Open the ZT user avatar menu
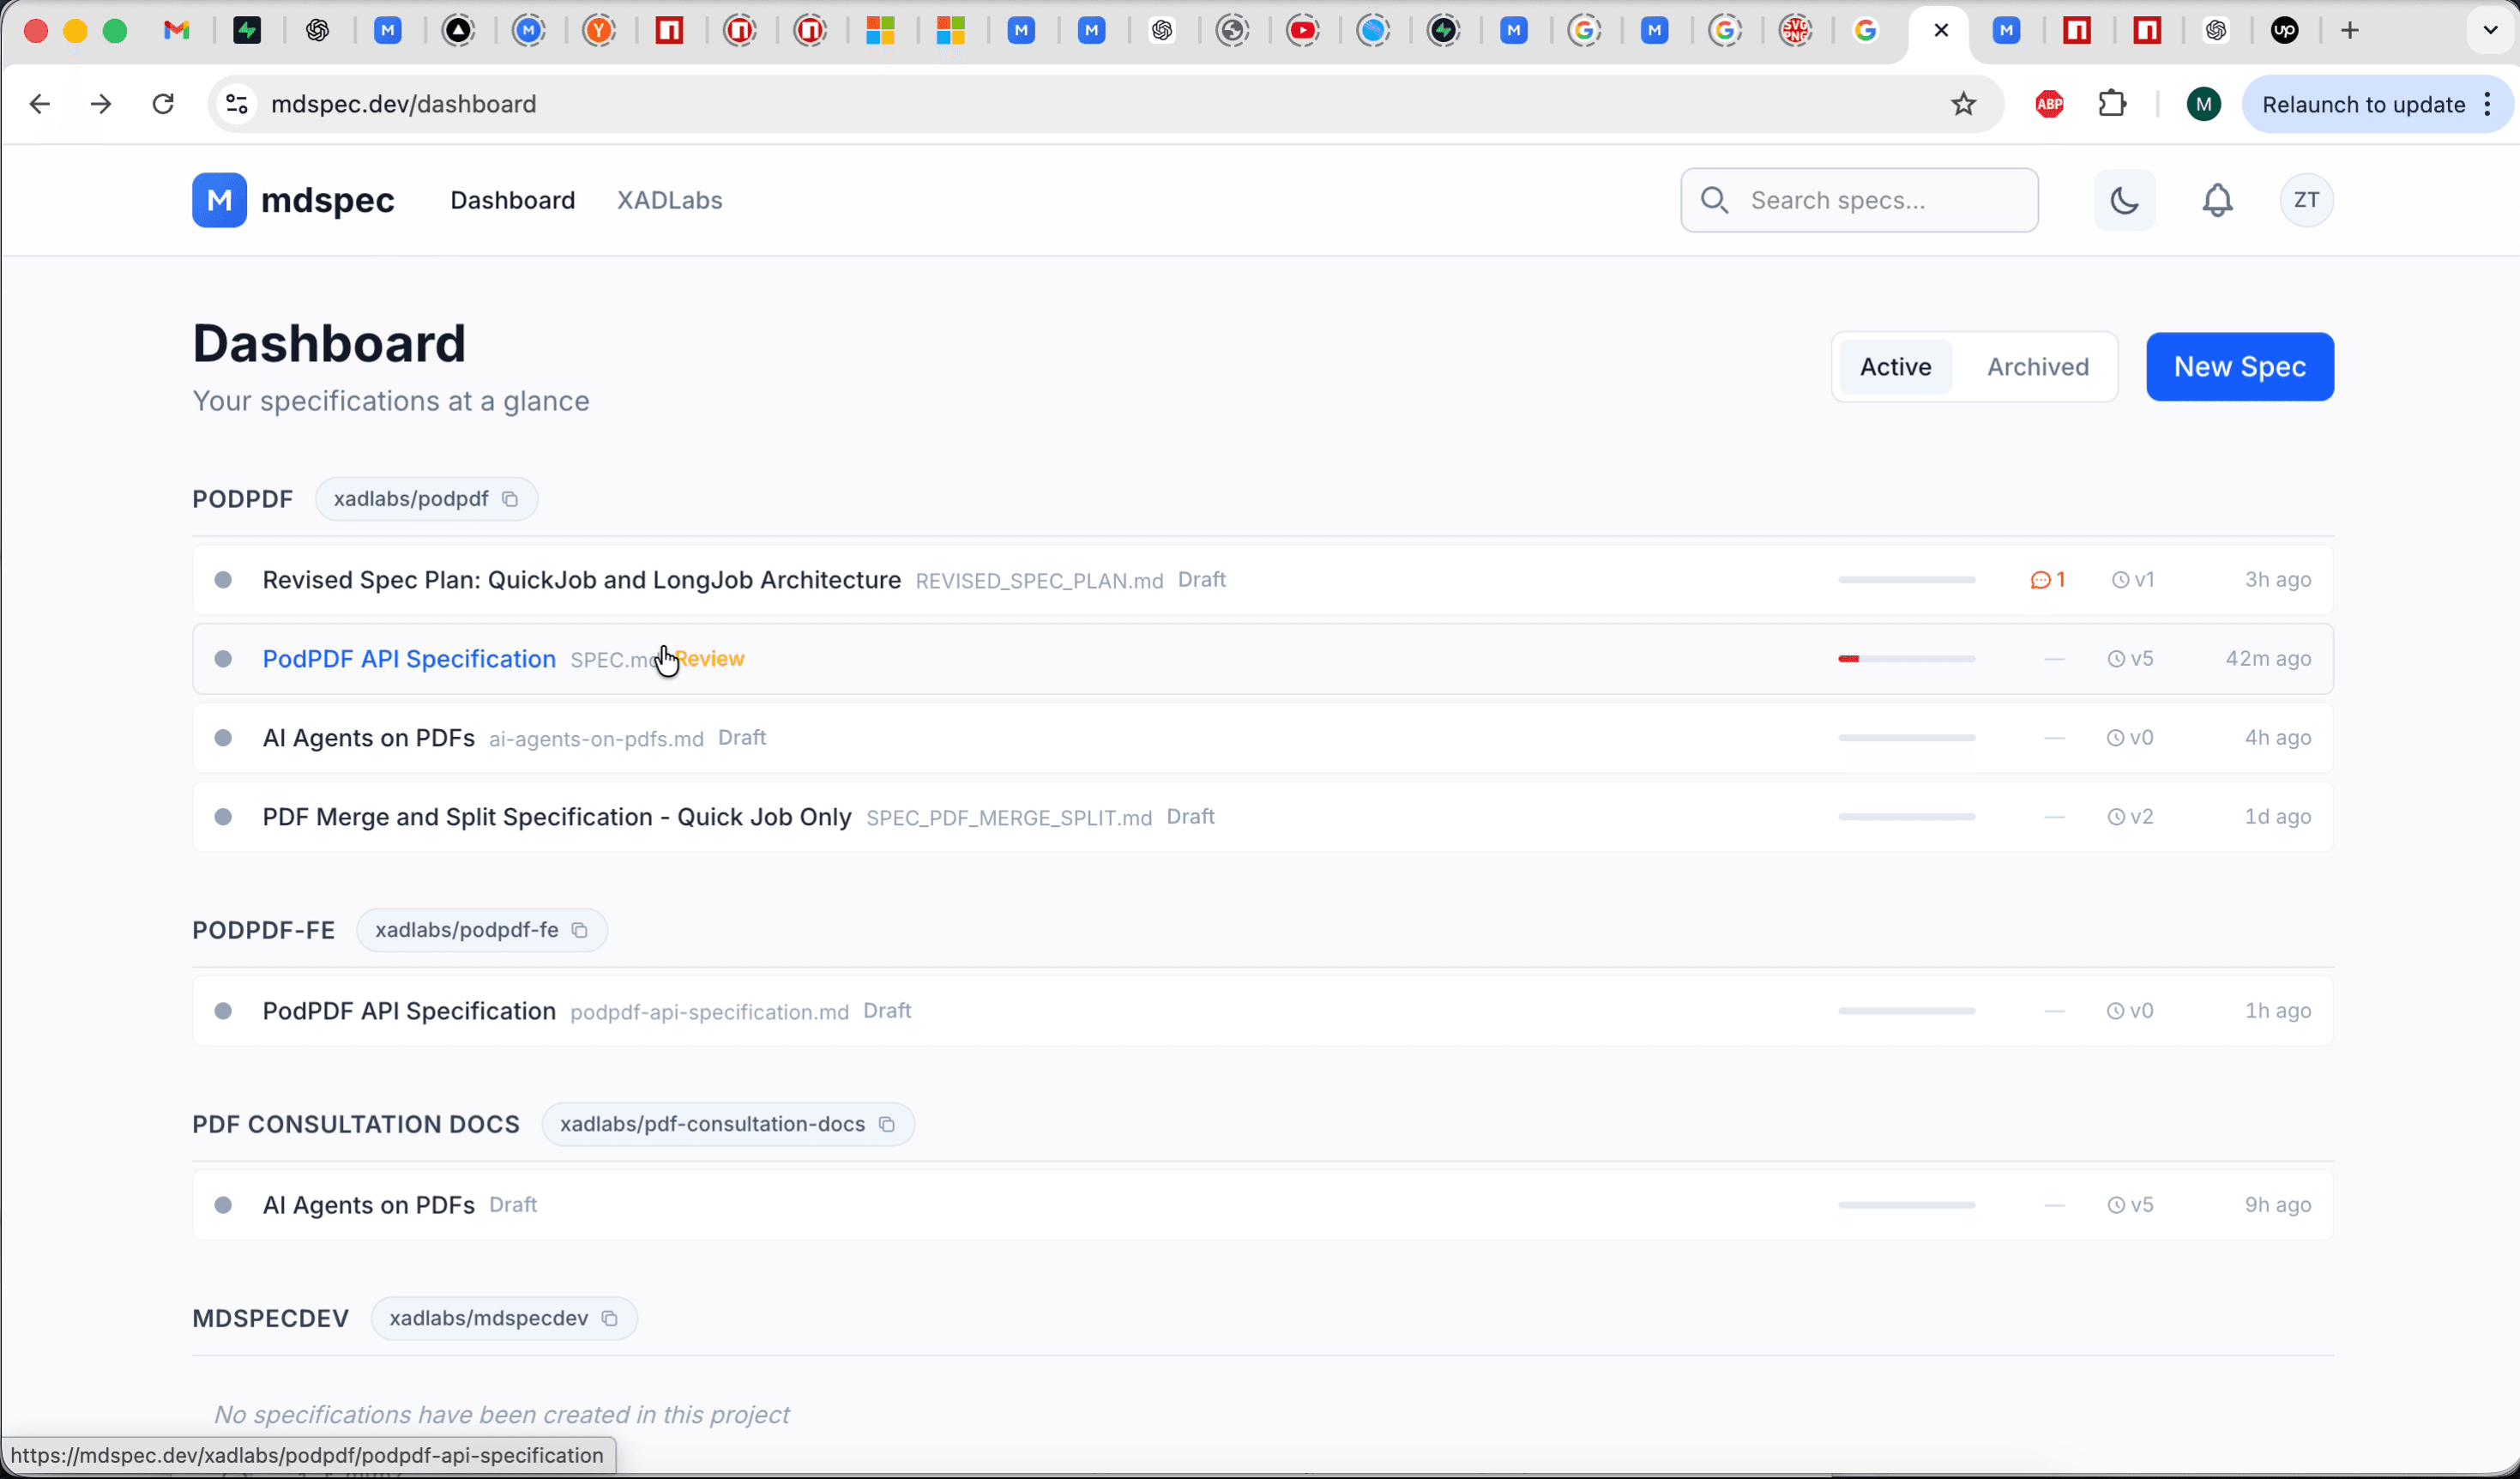 click(x=2305, y=200)
